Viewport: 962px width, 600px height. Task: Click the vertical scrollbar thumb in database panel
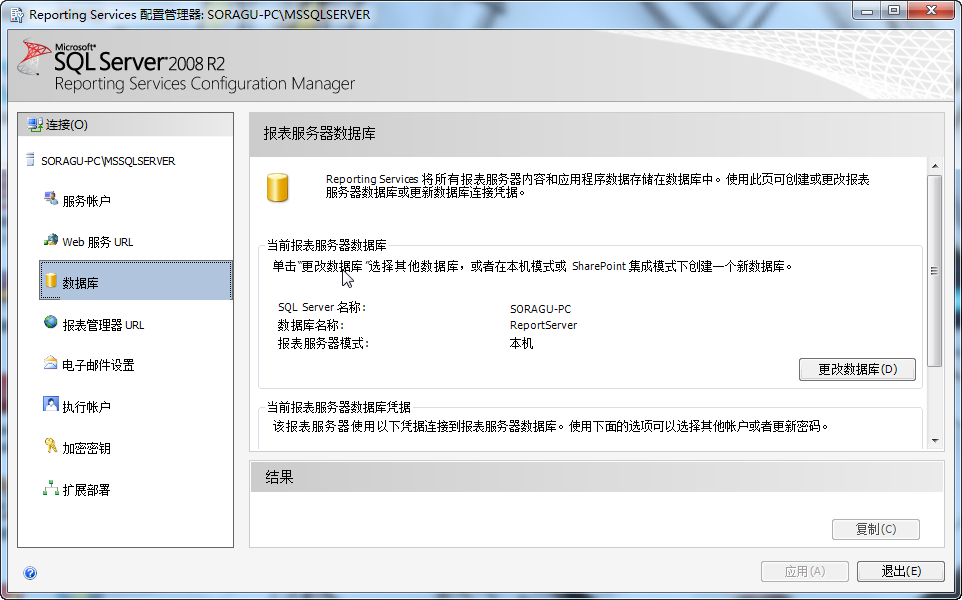[x=934, y=271]
